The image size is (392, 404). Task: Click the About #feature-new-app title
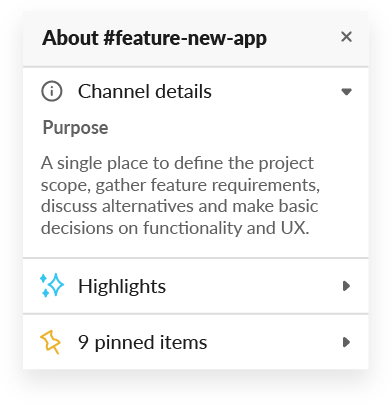coord(154,39)
